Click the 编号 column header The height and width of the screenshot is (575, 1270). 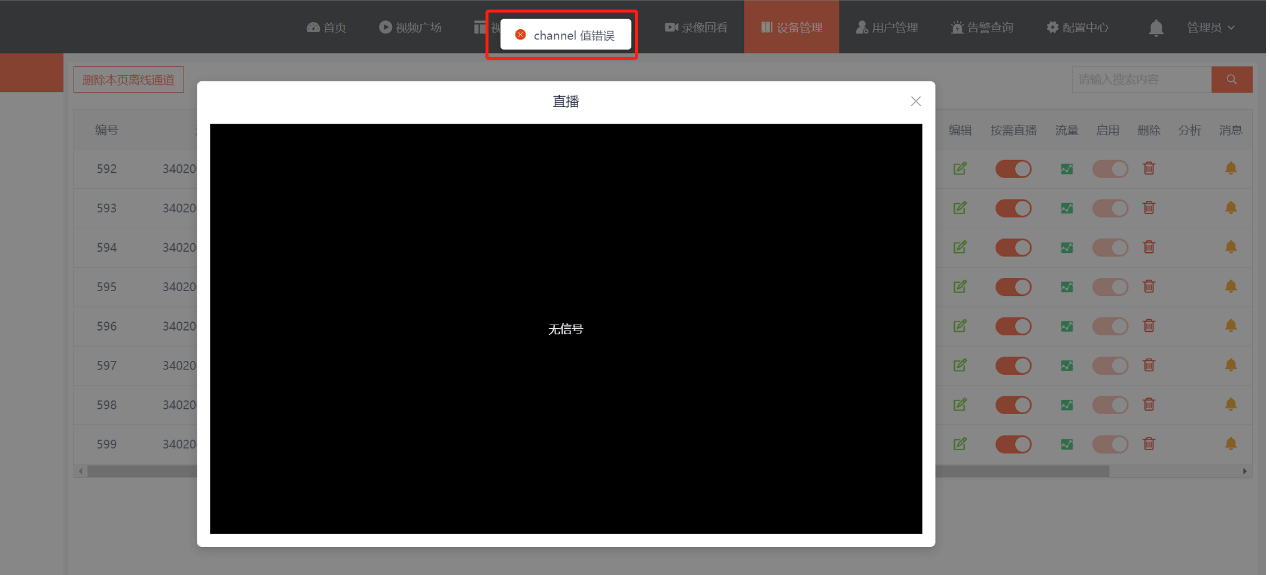click(107, 130)
